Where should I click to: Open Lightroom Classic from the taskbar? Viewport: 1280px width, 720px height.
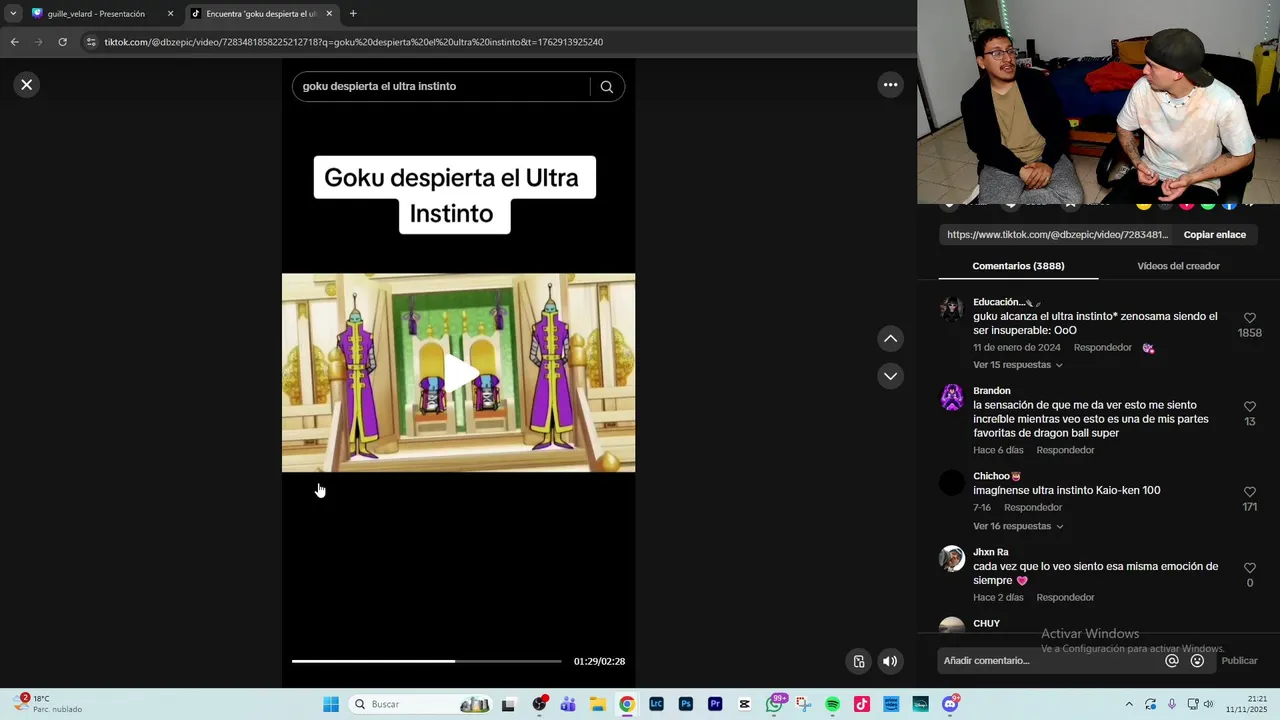[x=656, y=704]
